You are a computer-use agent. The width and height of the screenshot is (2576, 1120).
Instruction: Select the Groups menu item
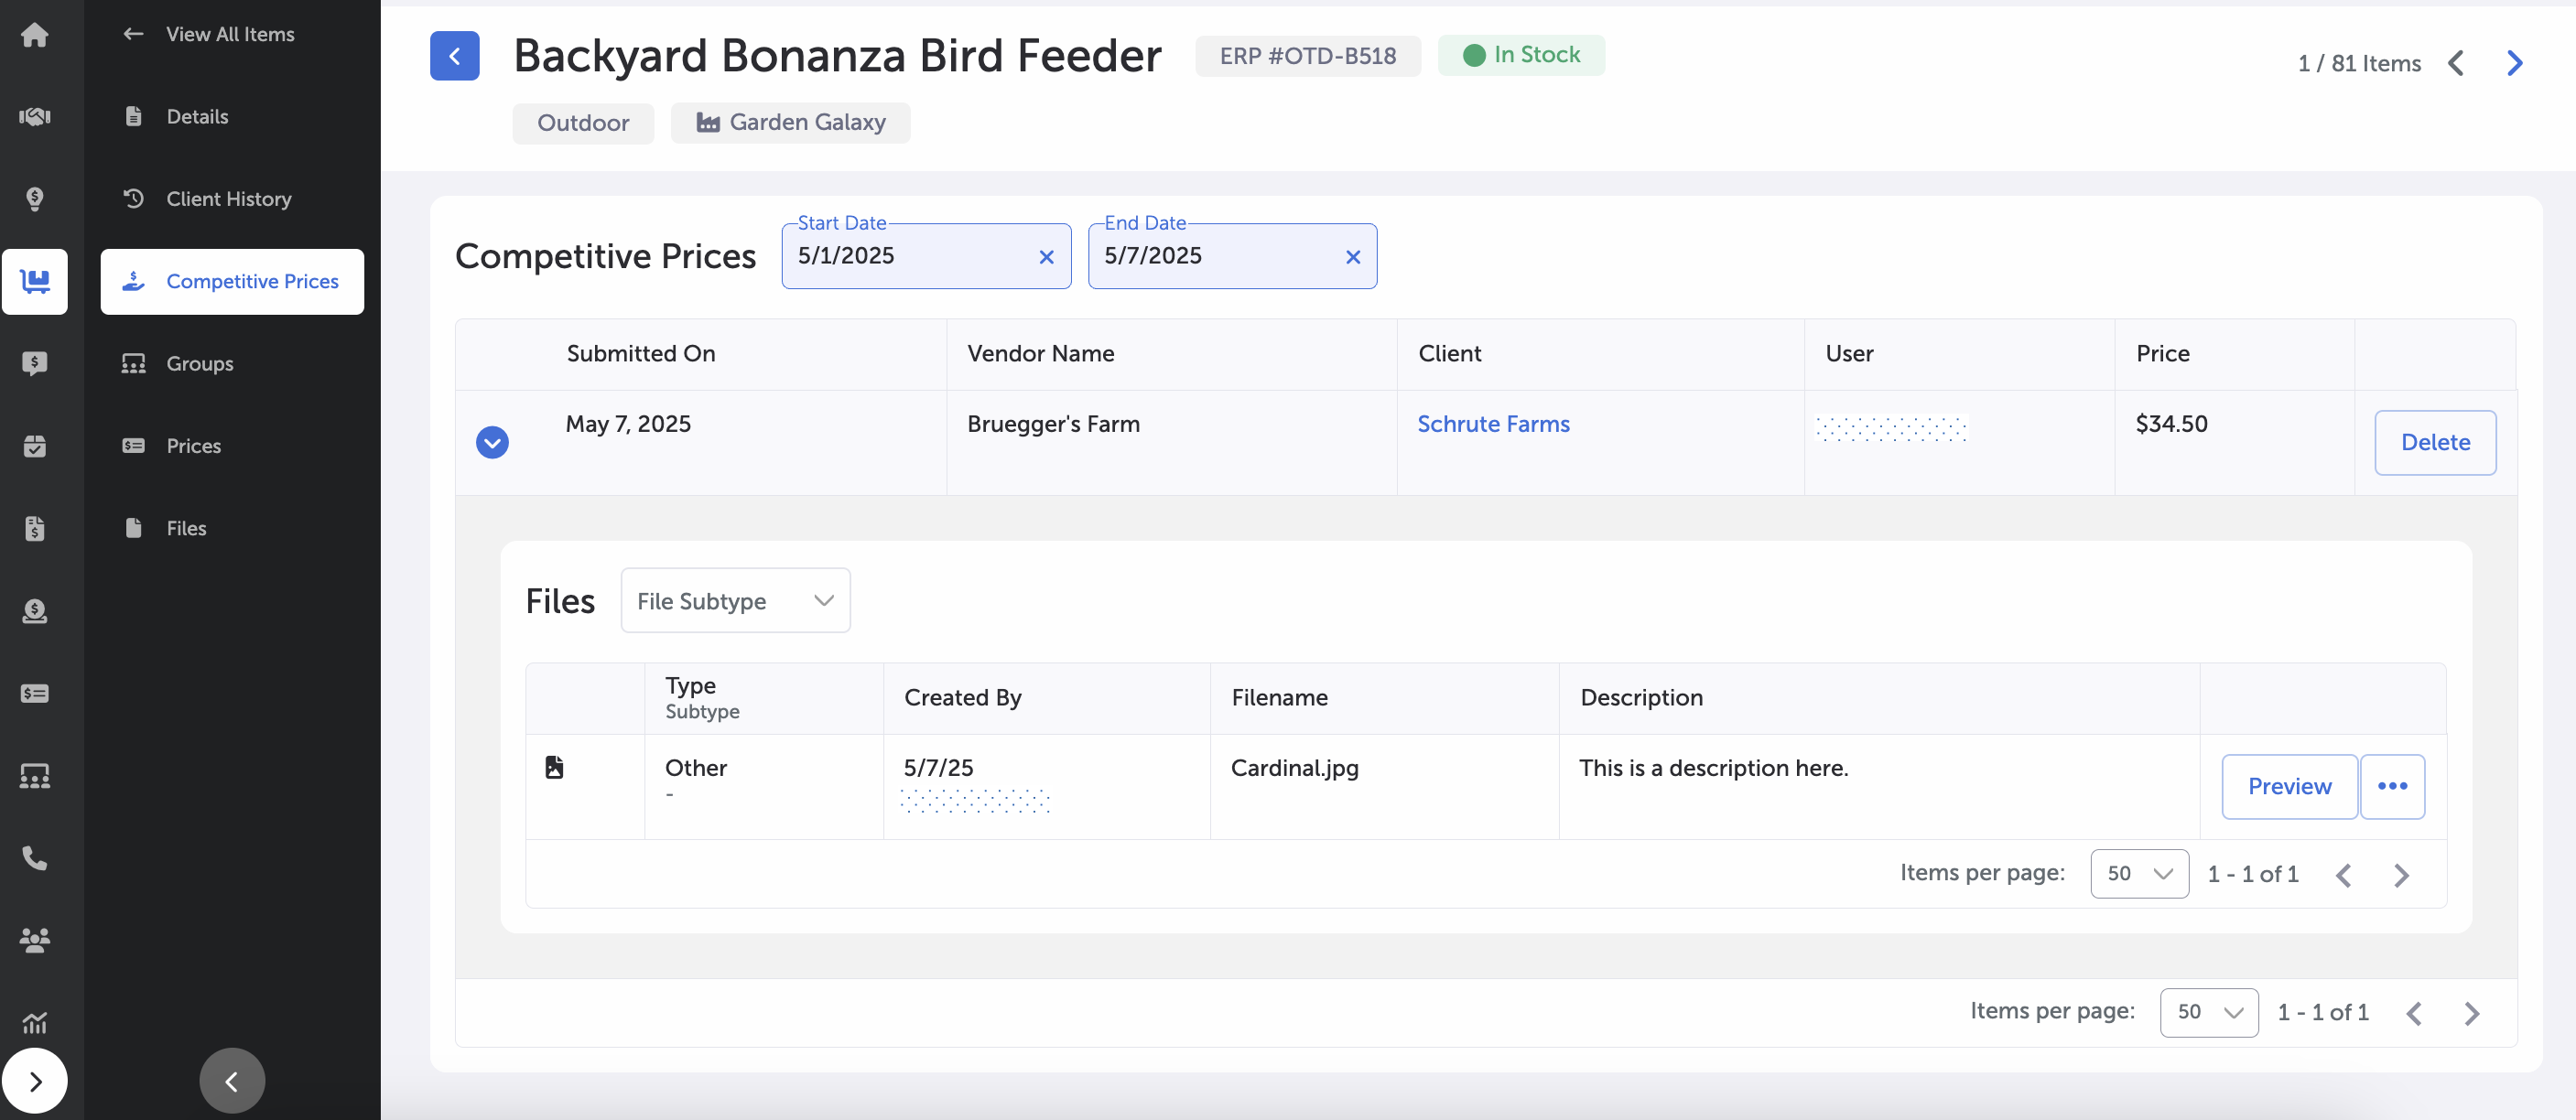(200, 363)
